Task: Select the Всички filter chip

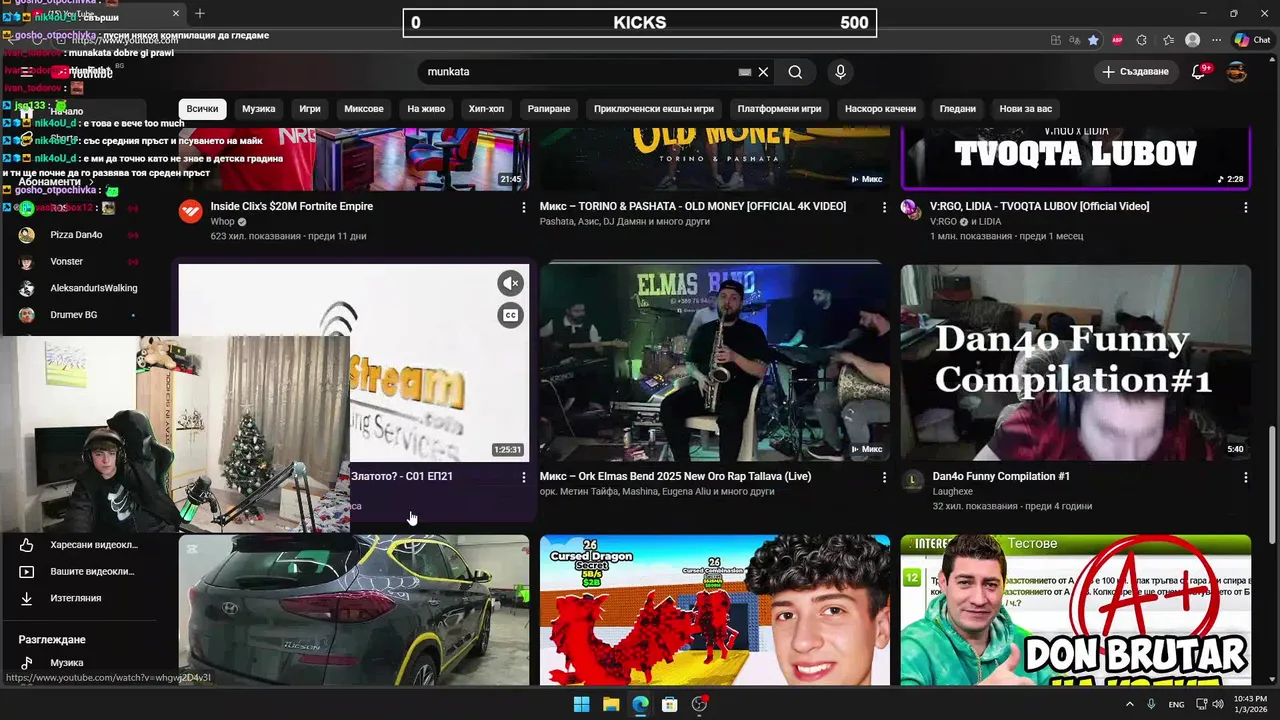Action: 202,109
